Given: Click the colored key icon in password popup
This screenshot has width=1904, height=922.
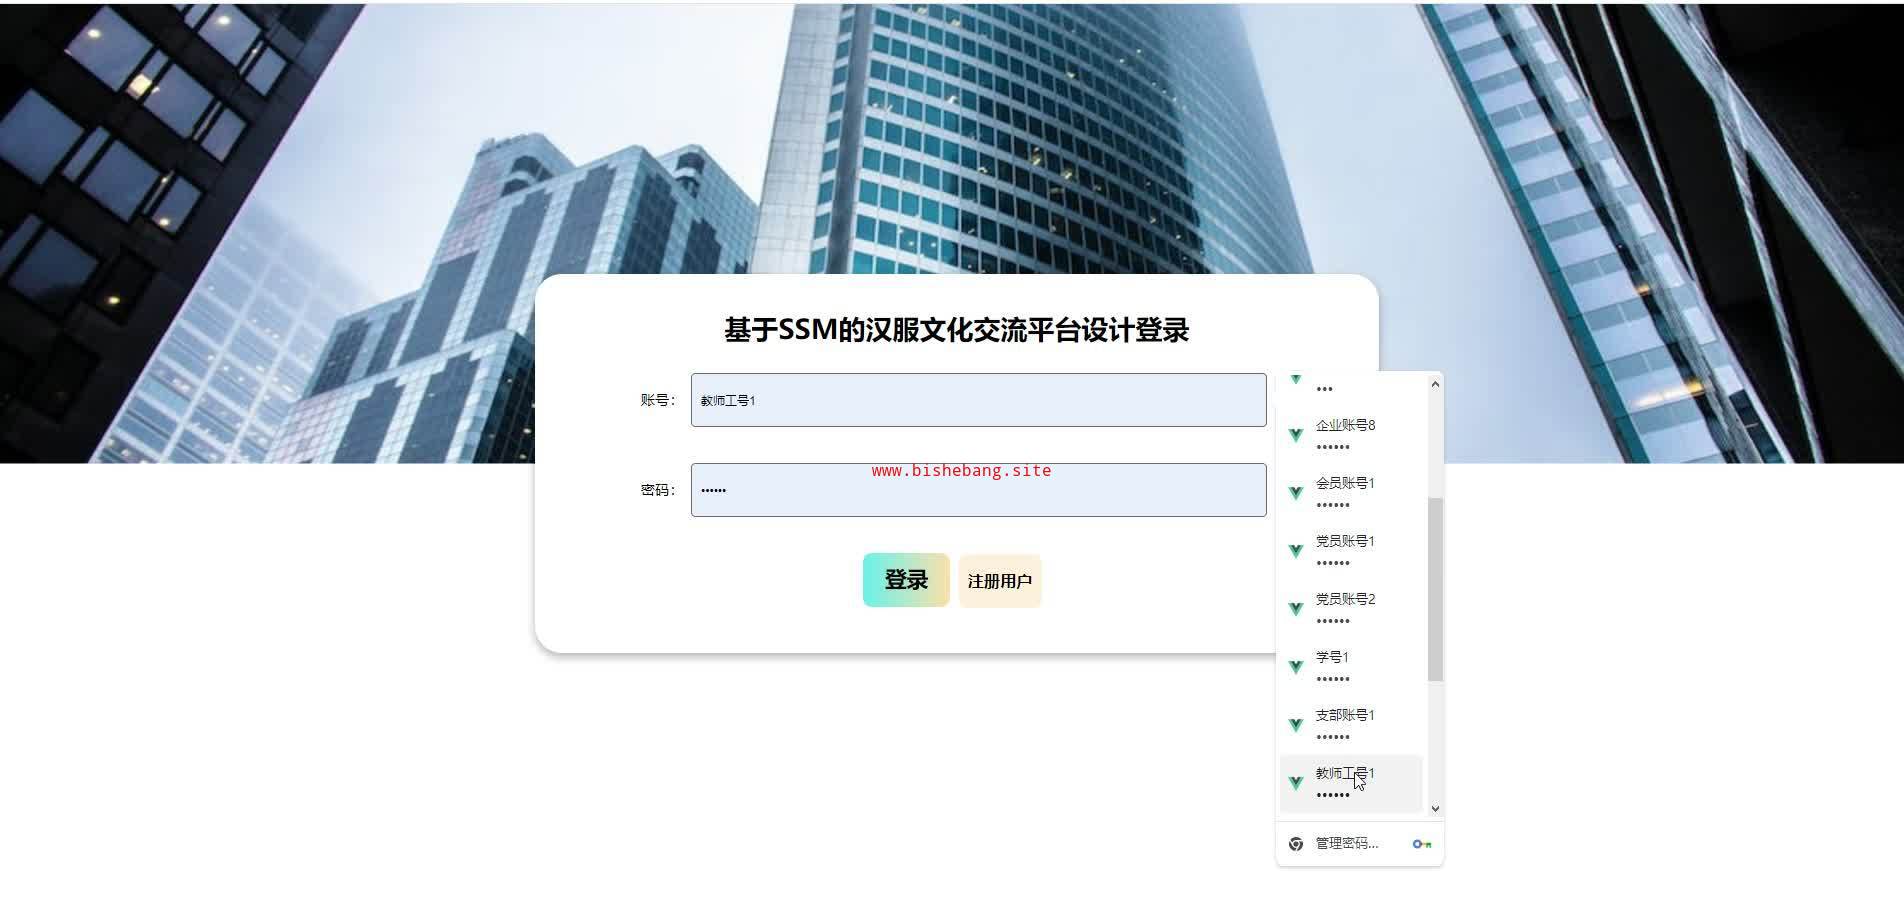Looking at the screenshot, I should click(1421, 844).
